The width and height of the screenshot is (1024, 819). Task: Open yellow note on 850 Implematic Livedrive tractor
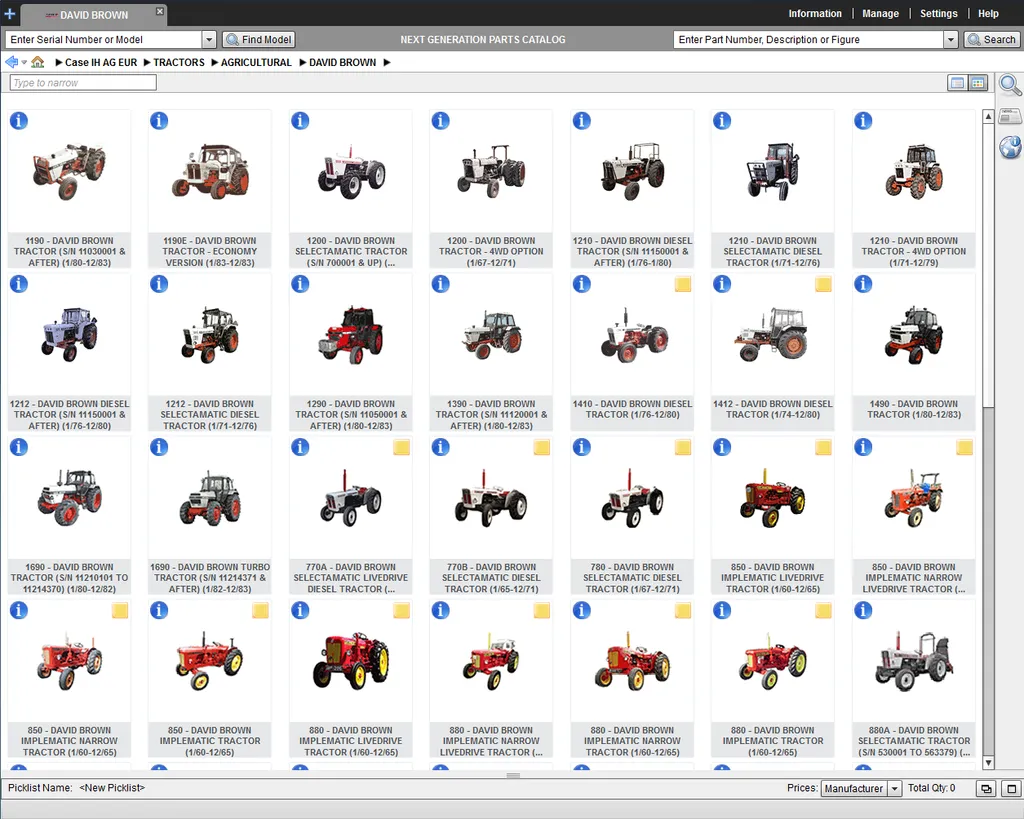point(824,447)
